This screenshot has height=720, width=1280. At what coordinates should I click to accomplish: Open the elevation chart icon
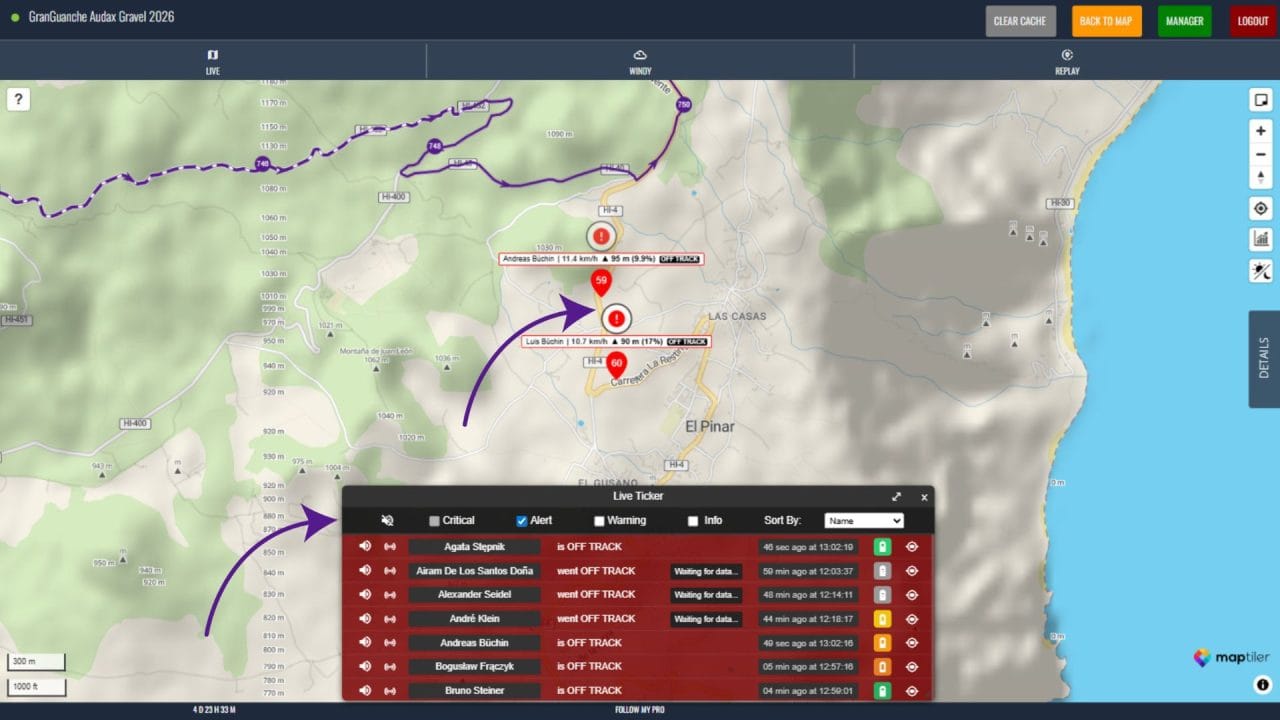[1261, 239]
